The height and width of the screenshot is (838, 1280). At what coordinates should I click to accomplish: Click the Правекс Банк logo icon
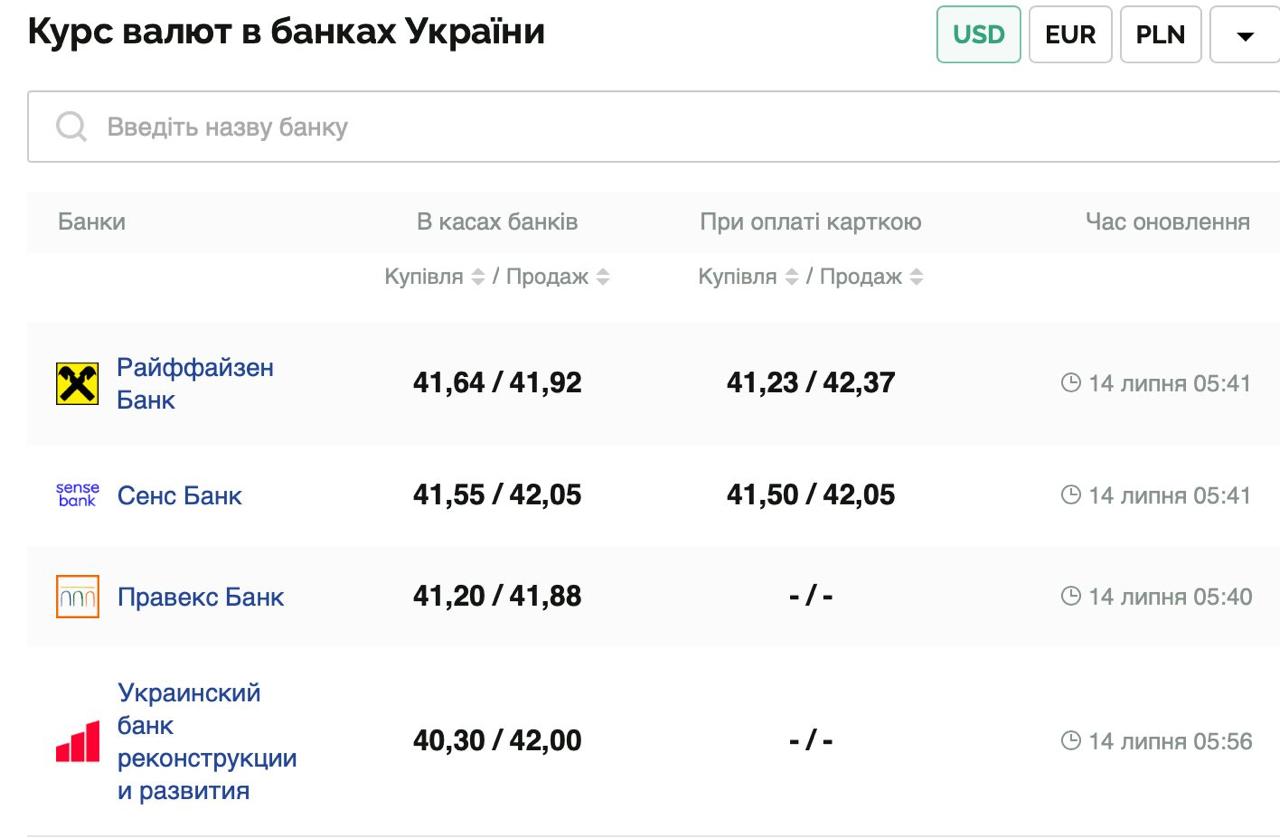point(78,595)
